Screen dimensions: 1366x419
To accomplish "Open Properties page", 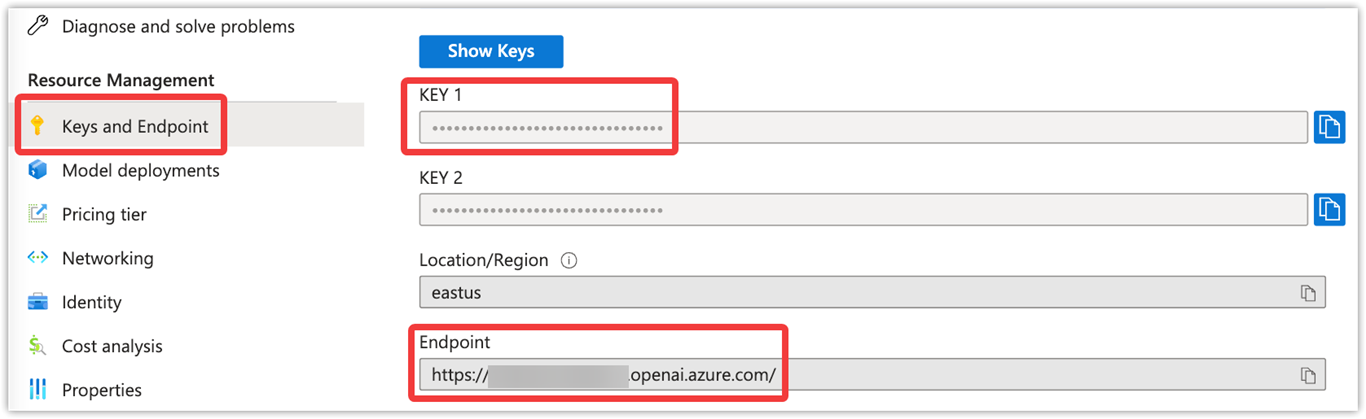I will point(102,390).
